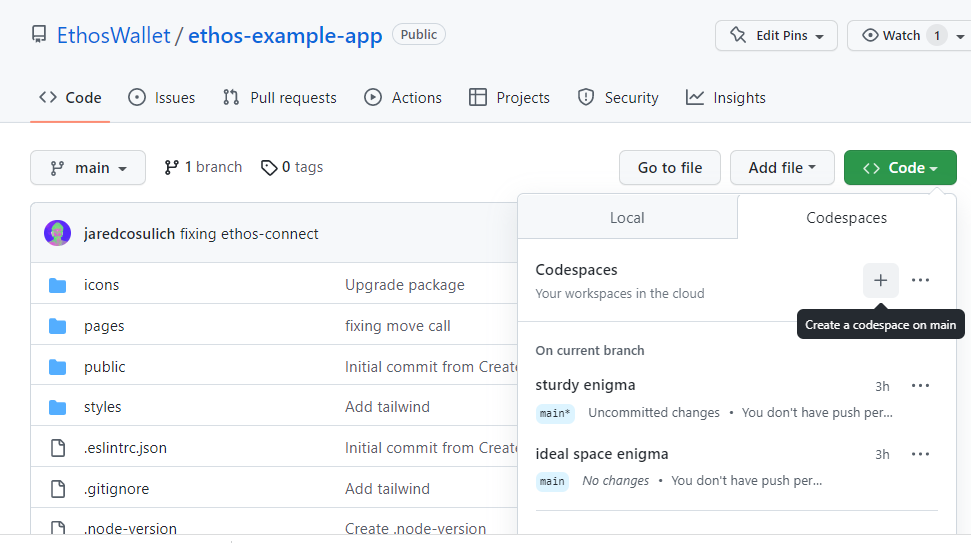Click the main* branch label badge
The height and width of the screenshot is (543, 971).
point(555,413)
